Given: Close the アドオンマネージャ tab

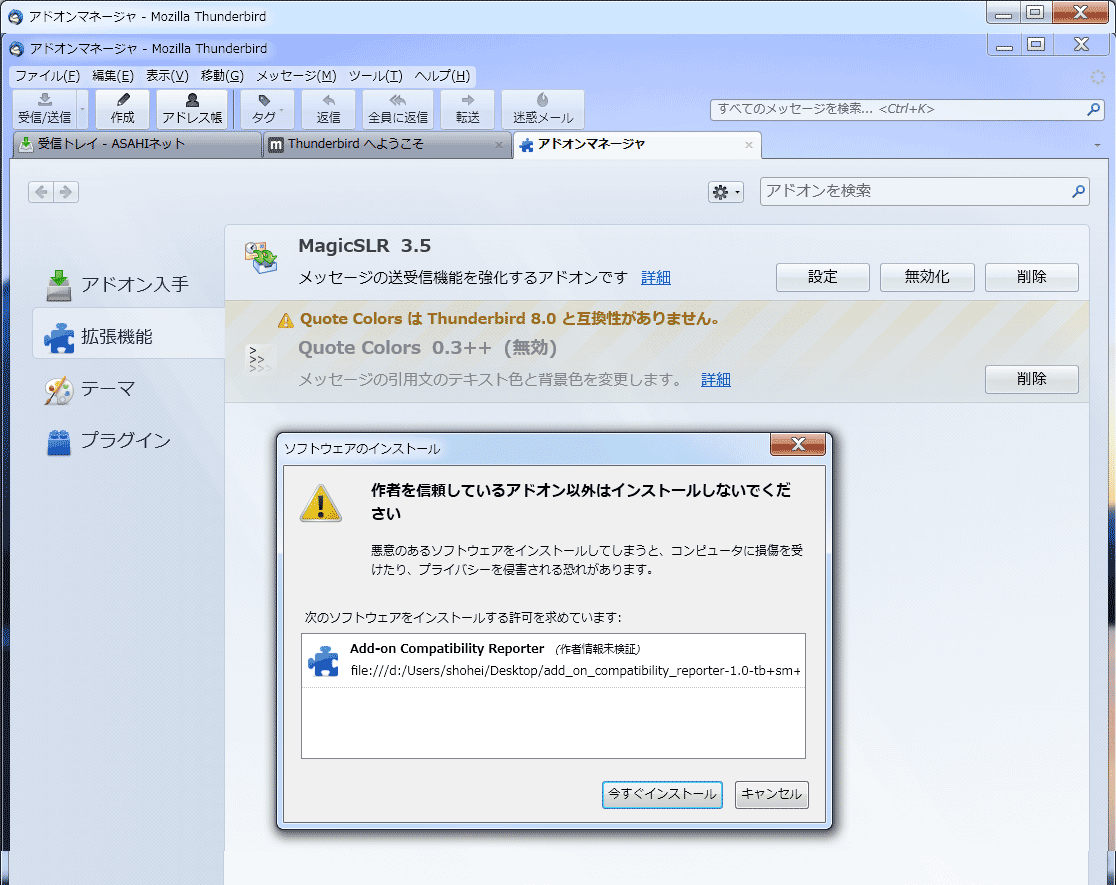Looking at the screenshot, I should [749, 145].
